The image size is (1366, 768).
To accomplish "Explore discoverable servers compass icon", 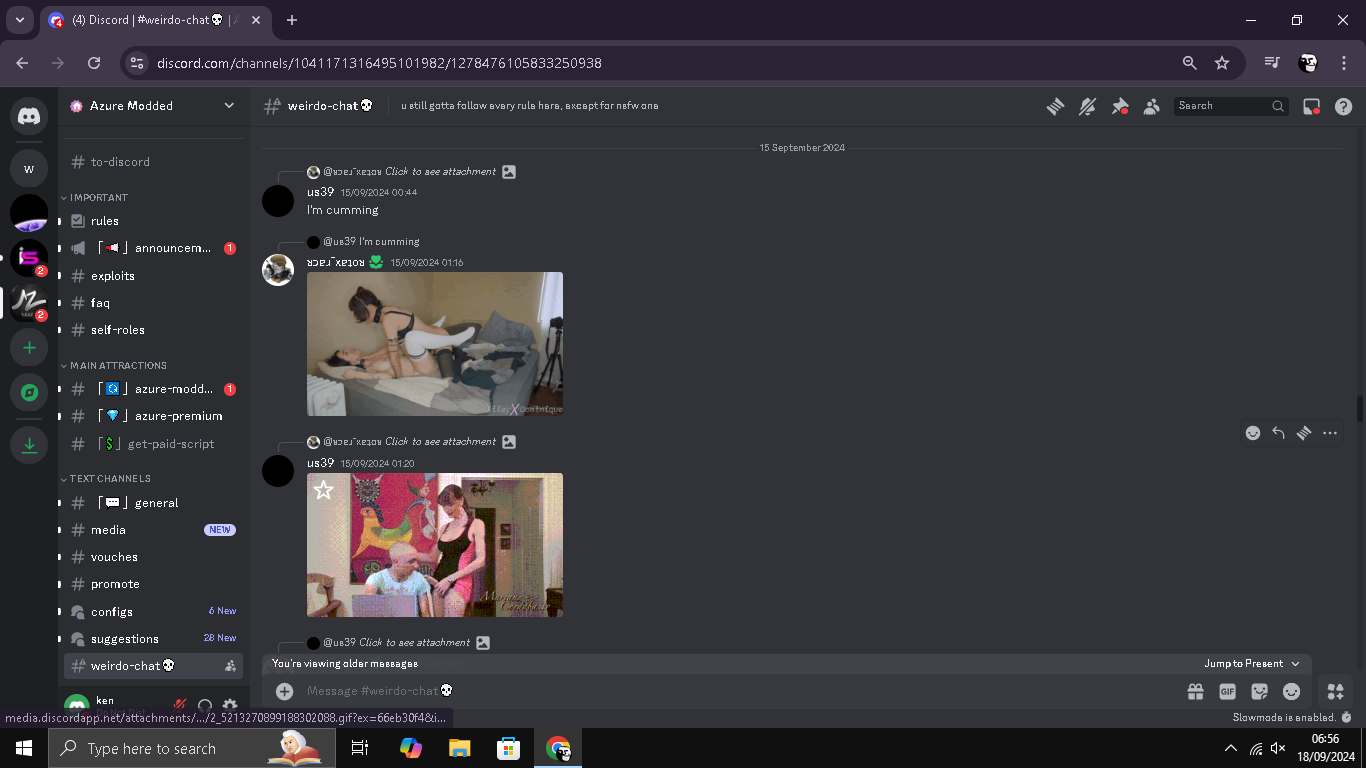I will 29,393.
